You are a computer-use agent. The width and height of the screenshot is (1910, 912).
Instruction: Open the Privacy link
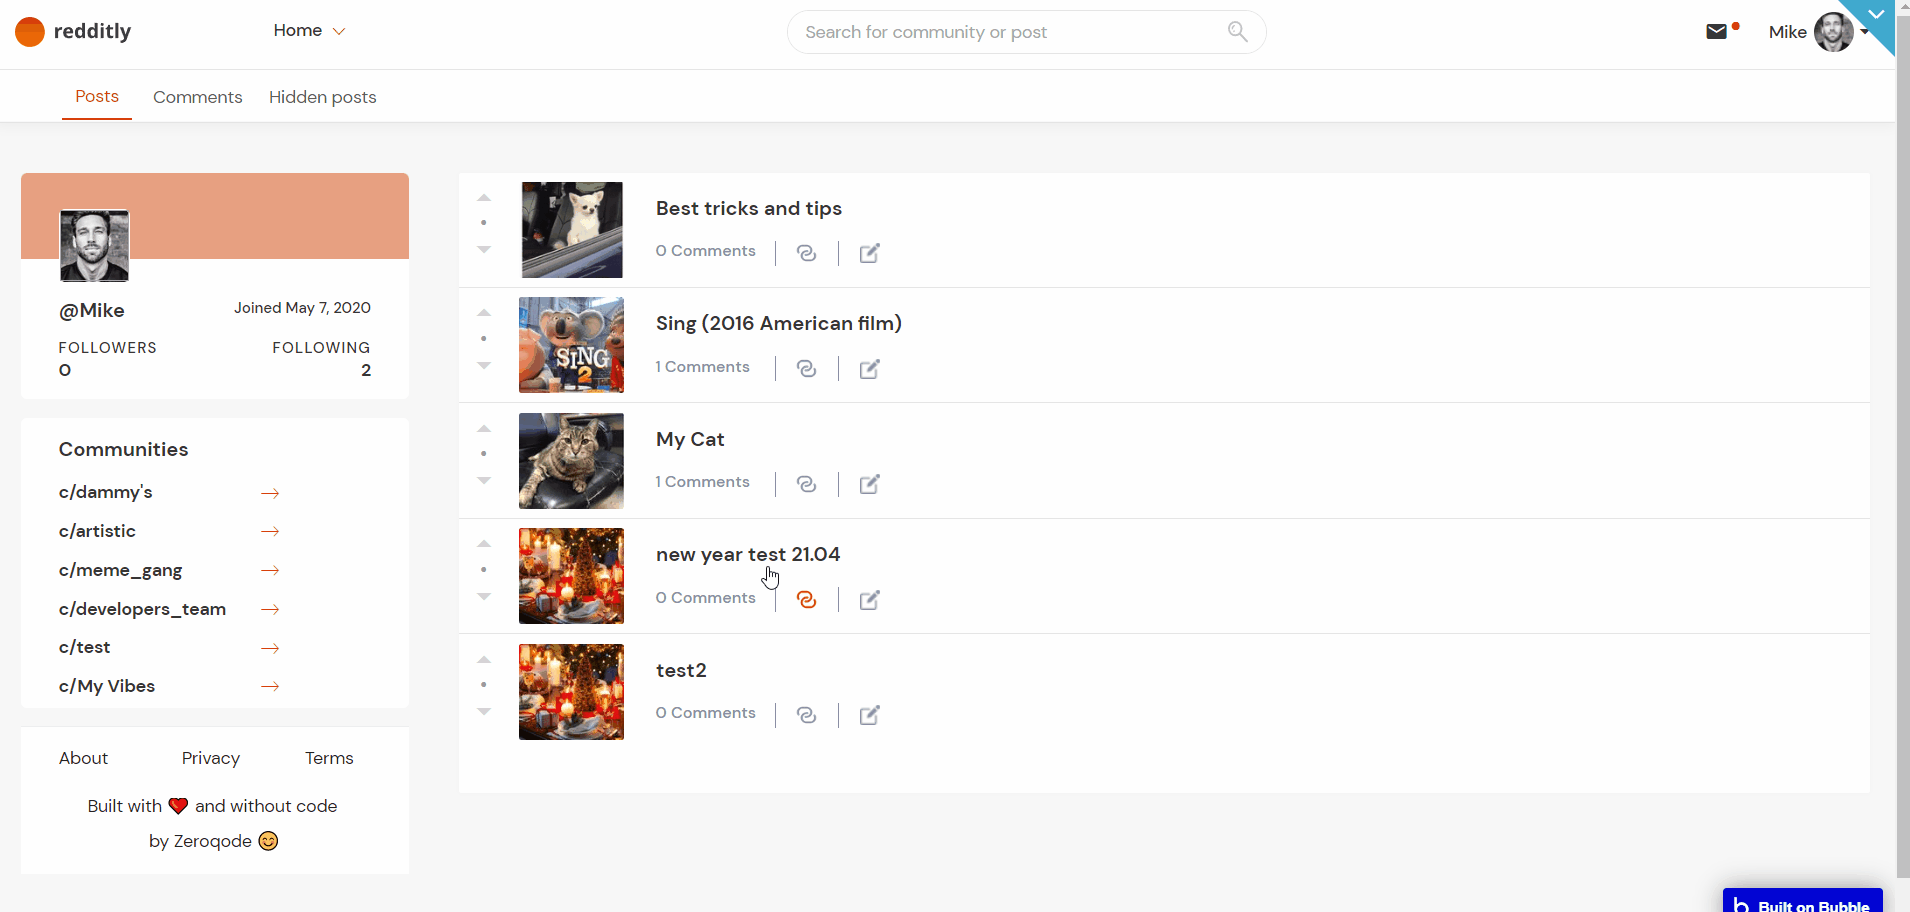[211, 758]
